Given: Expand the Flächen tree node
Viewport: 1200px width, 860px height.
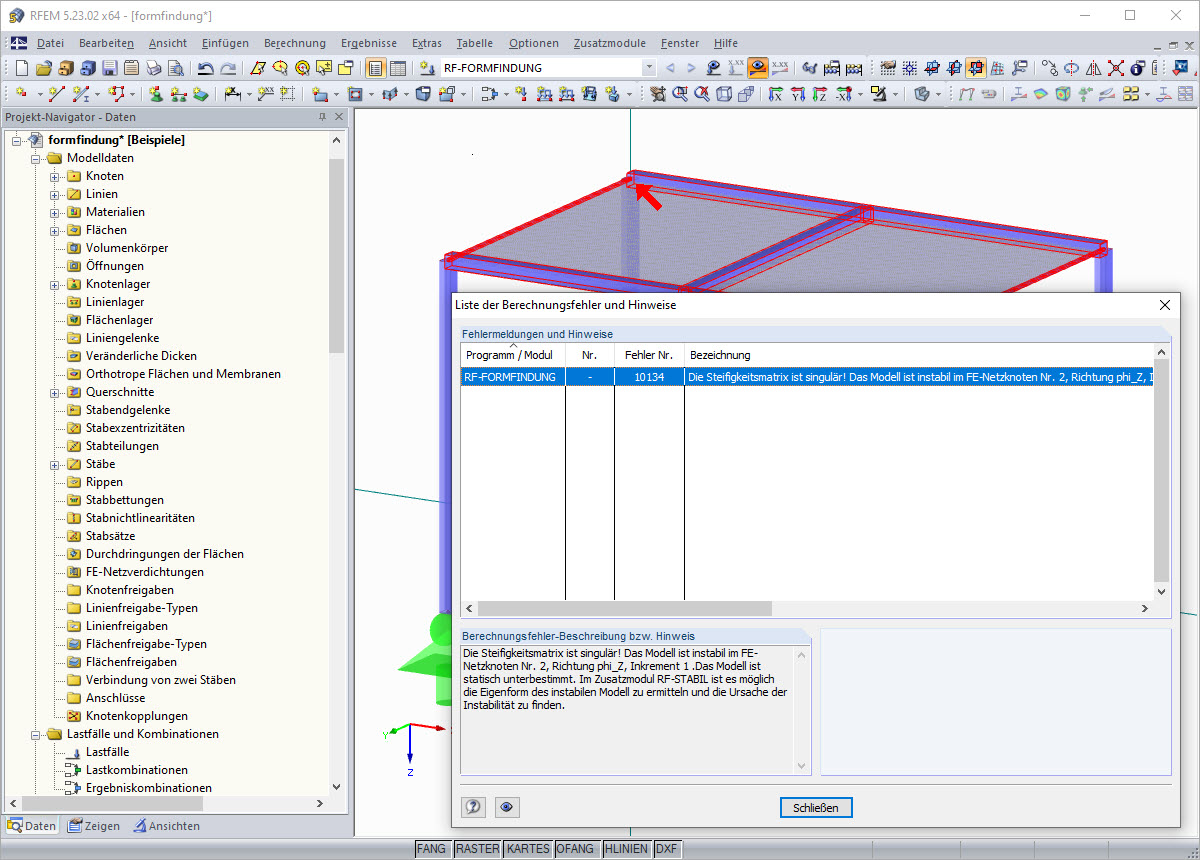Looking at the screenshot, I should [56, 230].
